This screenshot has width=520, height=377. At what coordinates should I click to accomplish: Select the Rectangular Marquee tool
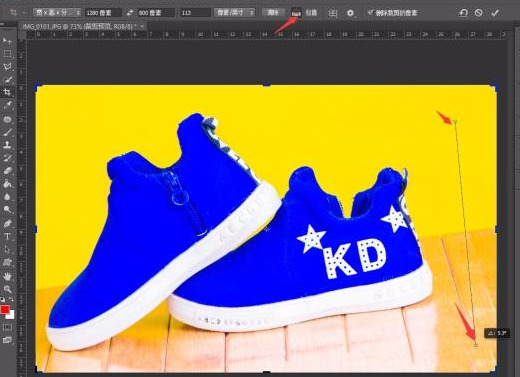point(7,53)
